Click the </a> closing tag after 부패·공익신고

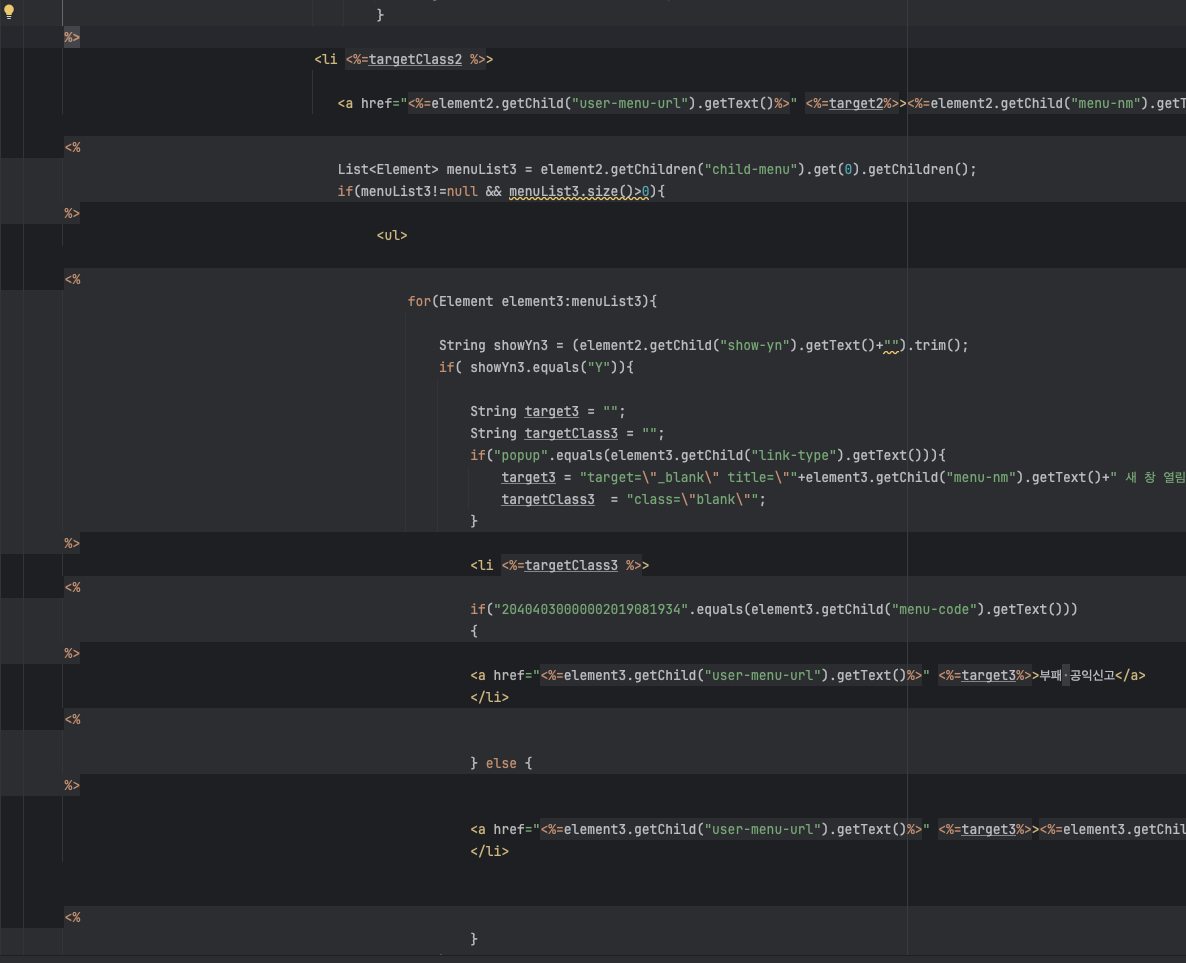(1130, 676)
